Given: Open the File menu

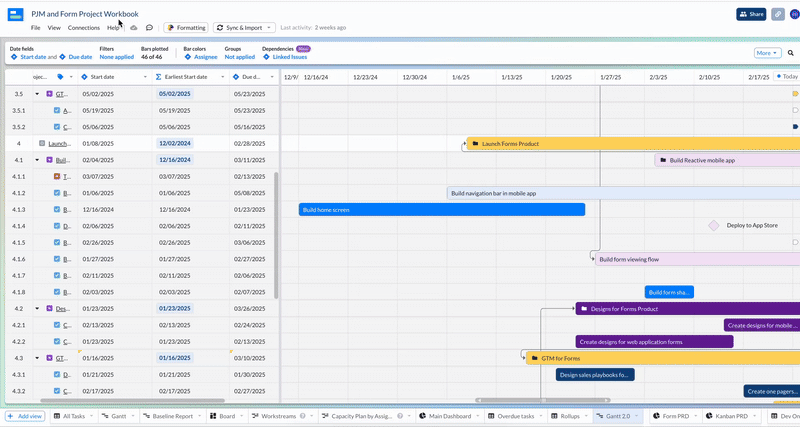Looking at the screenshot, I should coord(35,28).
